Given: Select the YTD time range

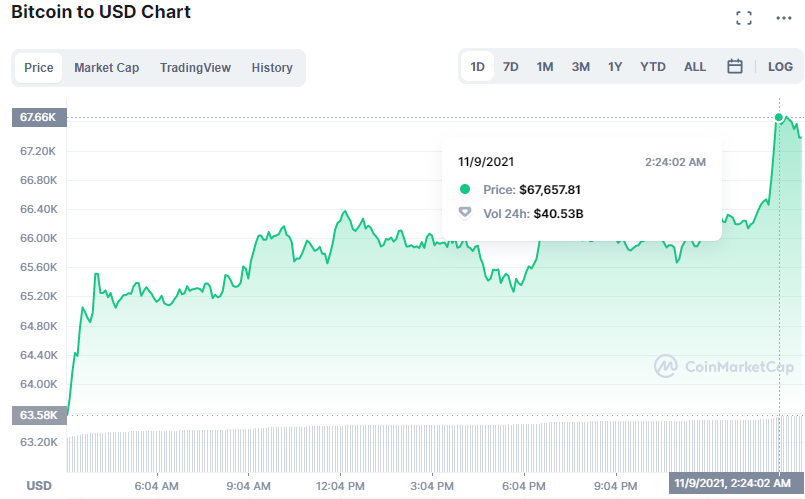Looking at the screenshot, I should (653, 67).
